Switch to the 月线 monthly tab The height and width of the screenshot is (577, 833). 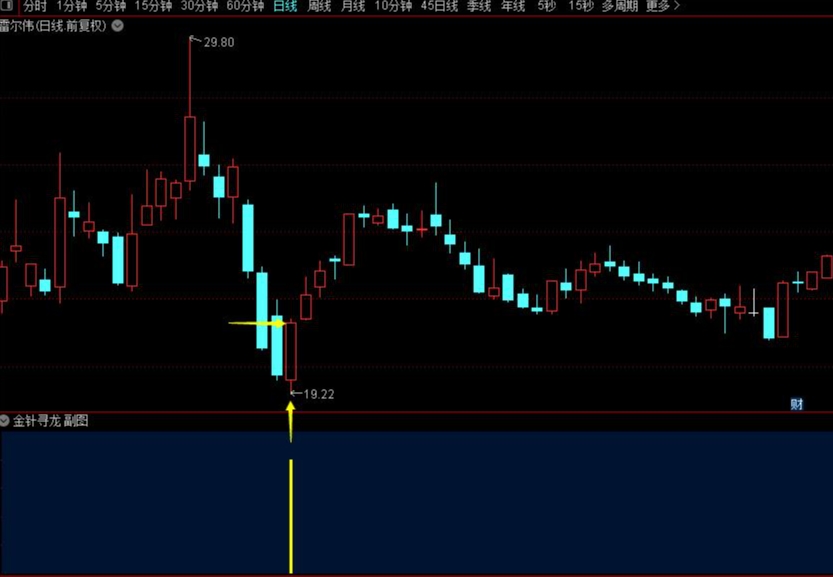[353, 6]
